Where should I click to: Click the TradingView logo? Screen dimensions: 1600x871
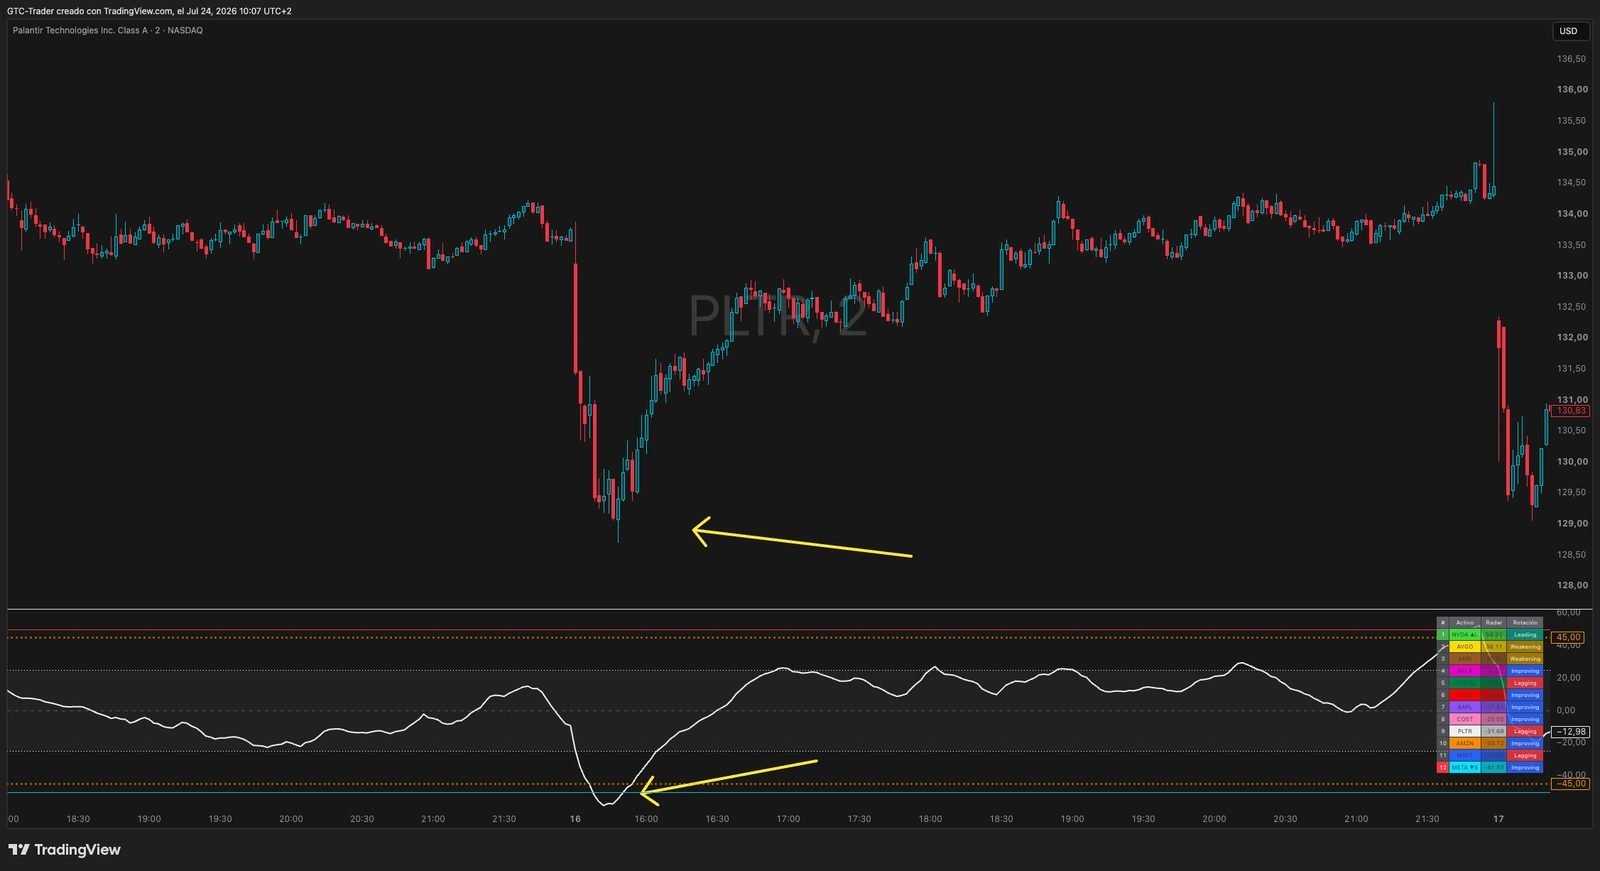pyautogui.click(x=64, y=850)
